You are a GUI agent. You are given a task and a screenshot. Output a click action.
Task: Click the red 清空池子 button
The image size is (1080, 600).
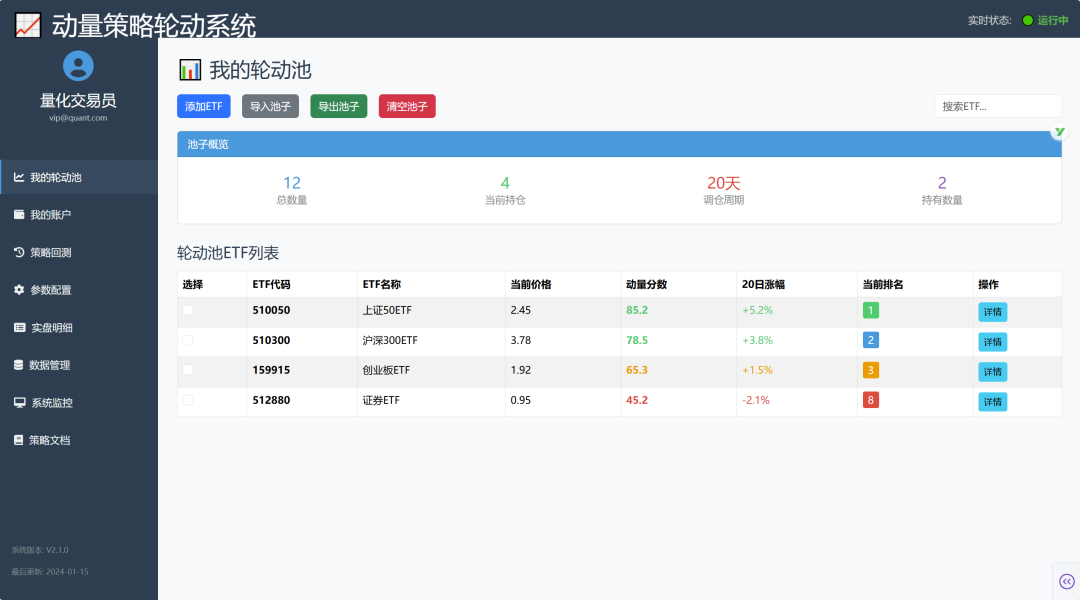[407, 106]
